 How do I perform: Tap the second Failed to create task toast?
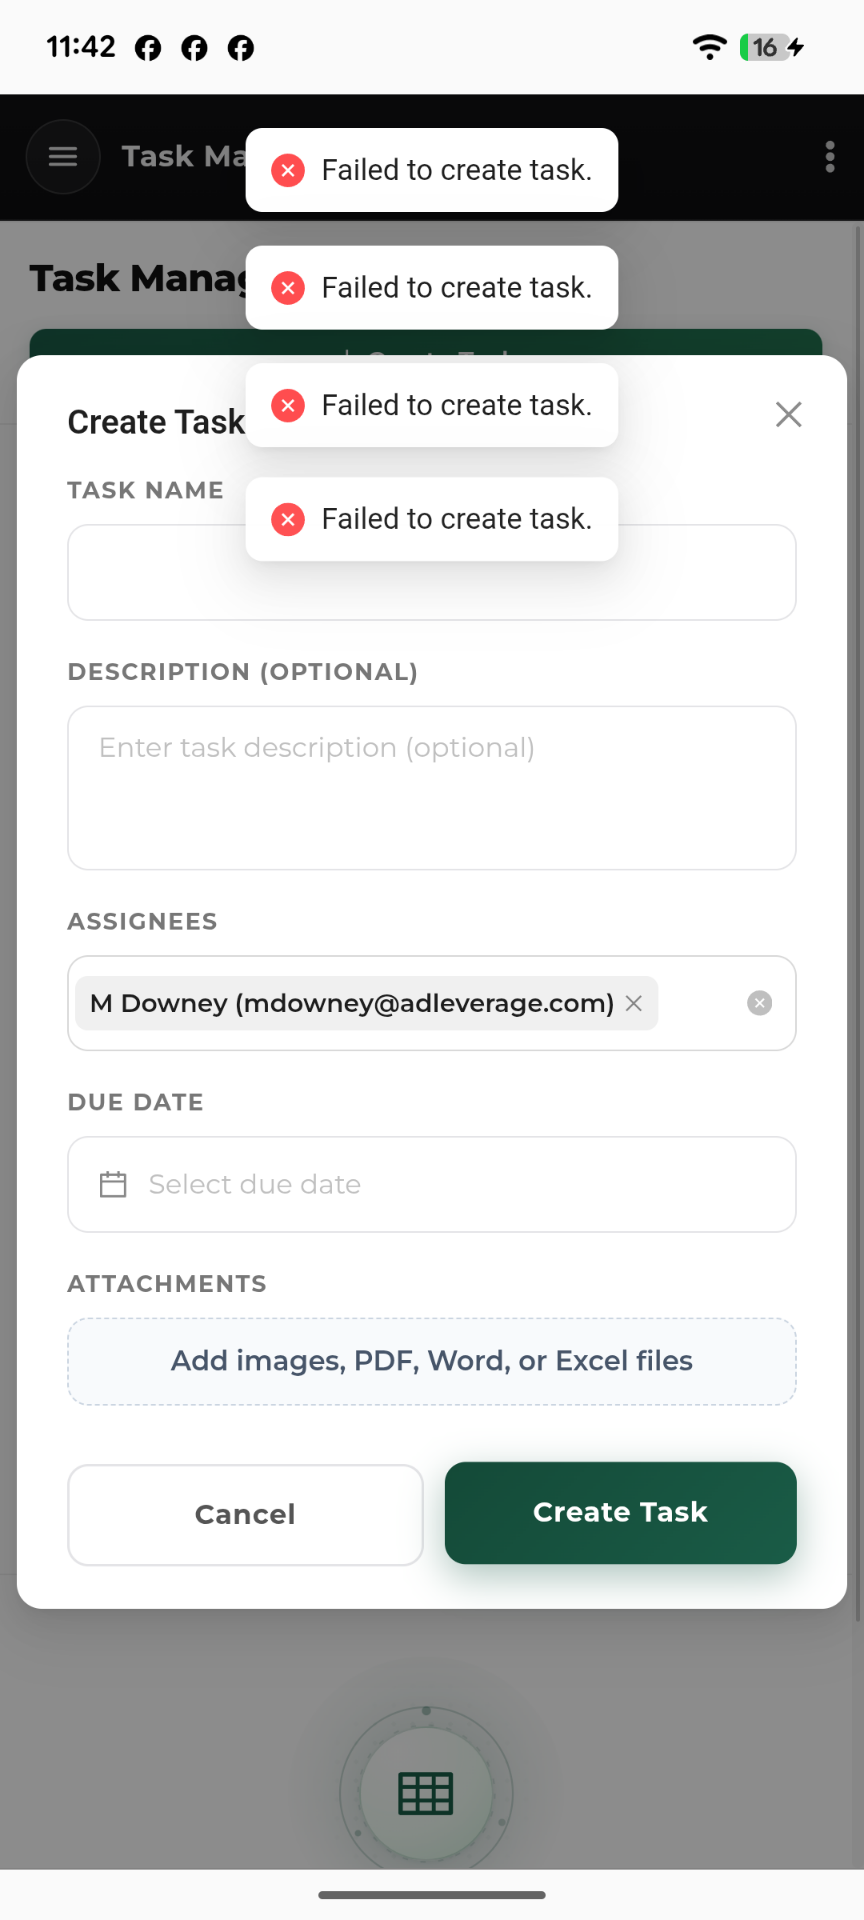[x=432, y=288]
